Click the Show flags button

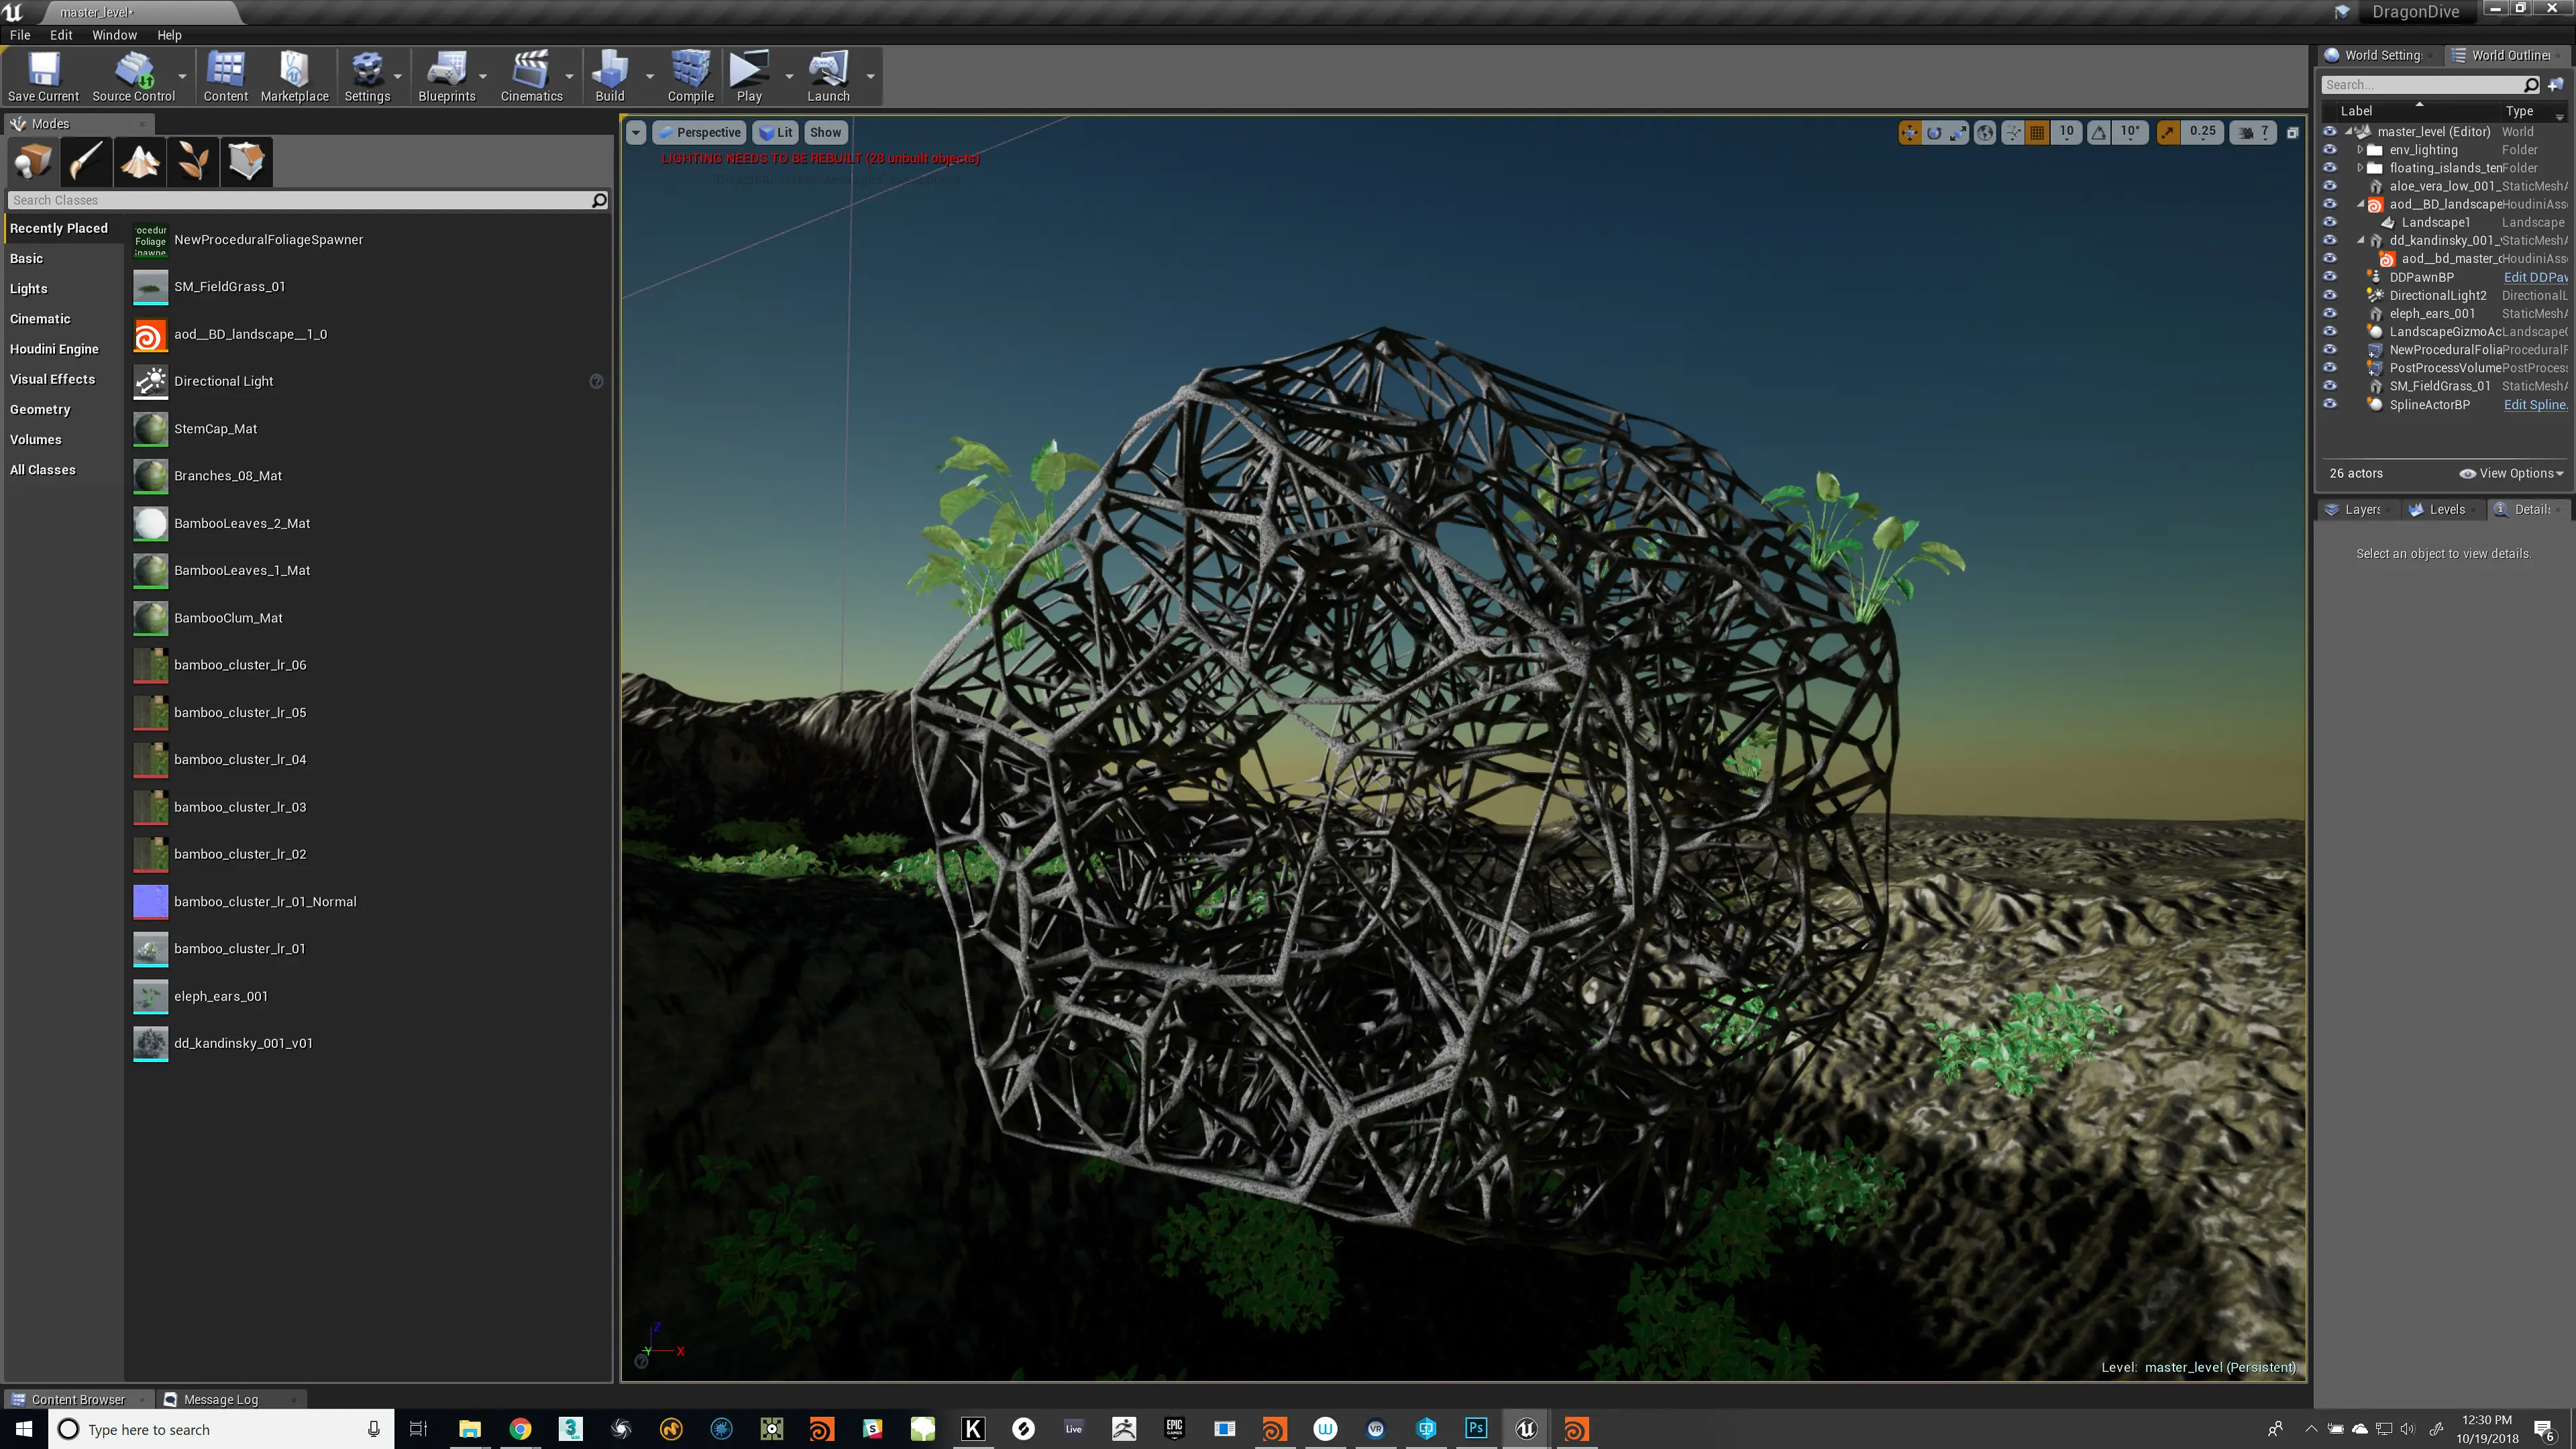click(x=825, y=132)
